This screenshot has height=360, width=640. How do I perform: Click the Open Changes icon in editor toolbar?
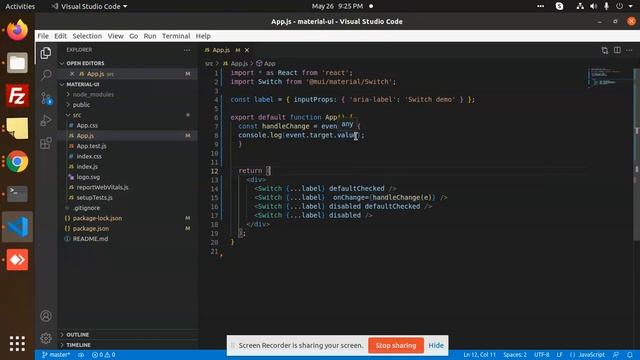pyautogui.click(x=604, y=50)
